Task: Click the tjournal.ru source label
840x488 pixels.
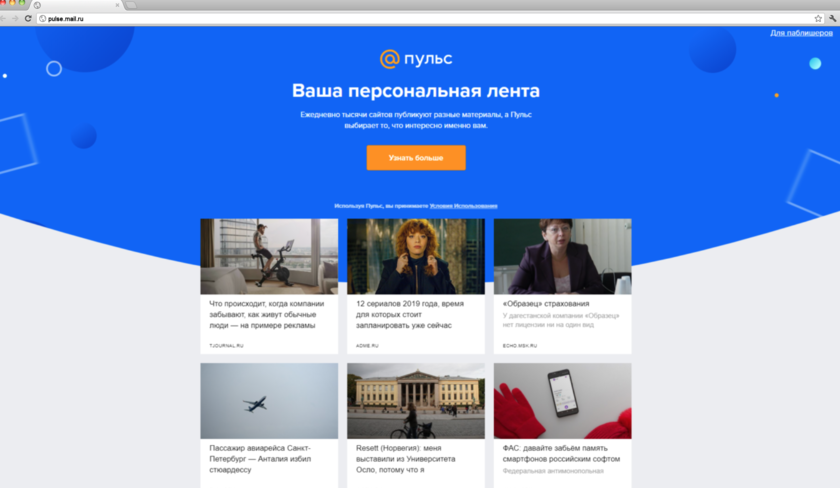Action: pyautogui.click(x=226, y=345)
